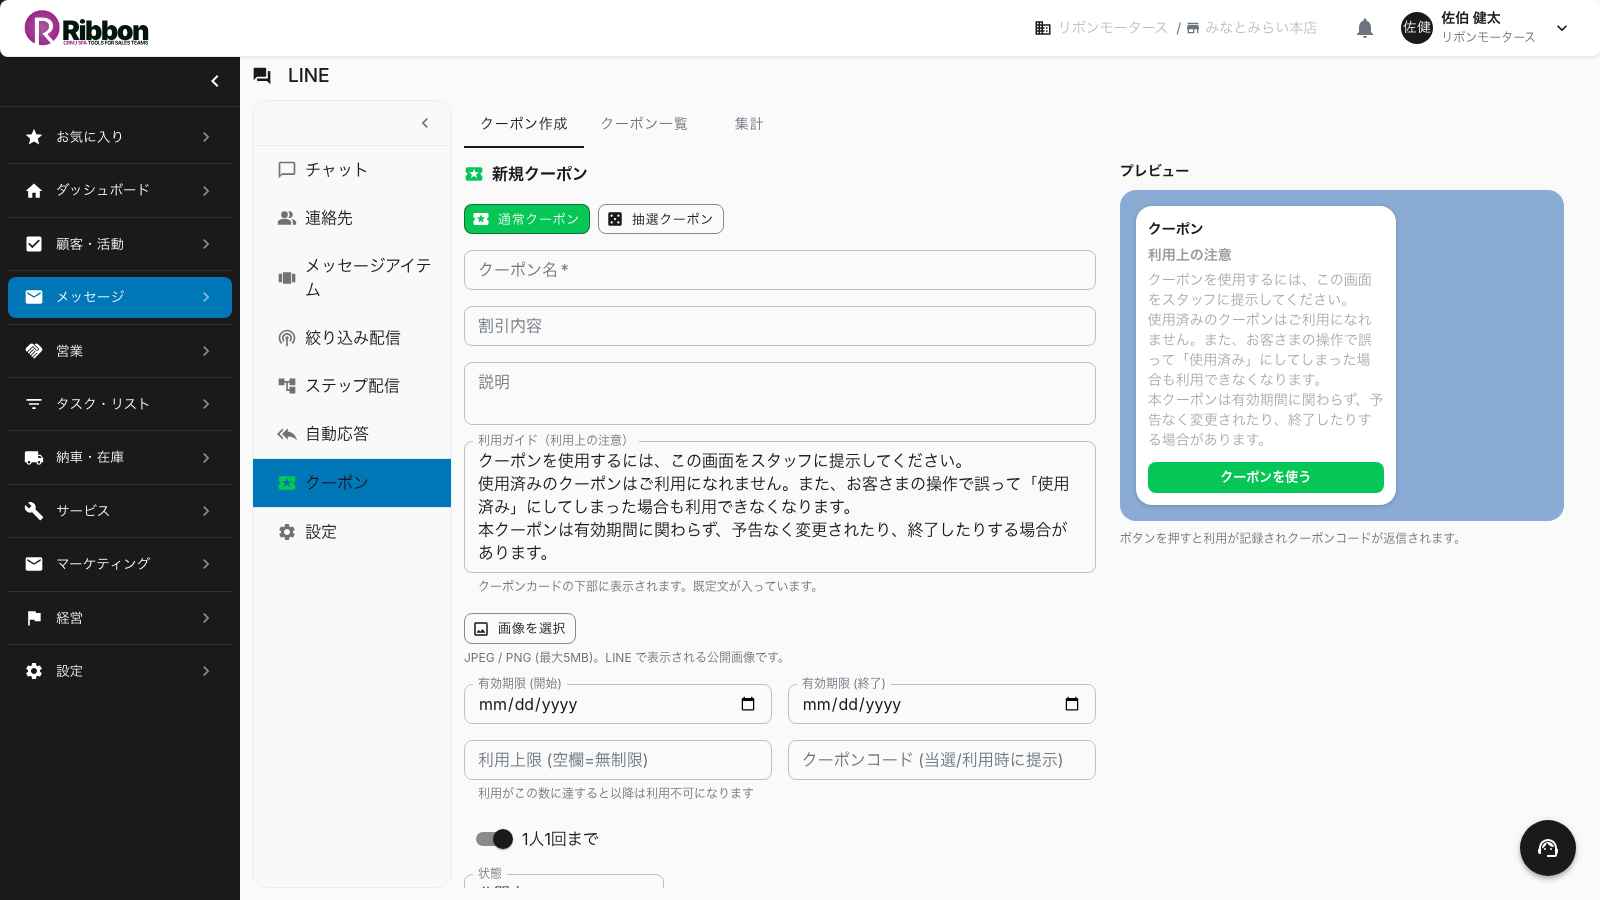The width and height of the screenshot is (1600, 900).
Task: Expand the 営業 menu chevron
Action: coord(206,351)
